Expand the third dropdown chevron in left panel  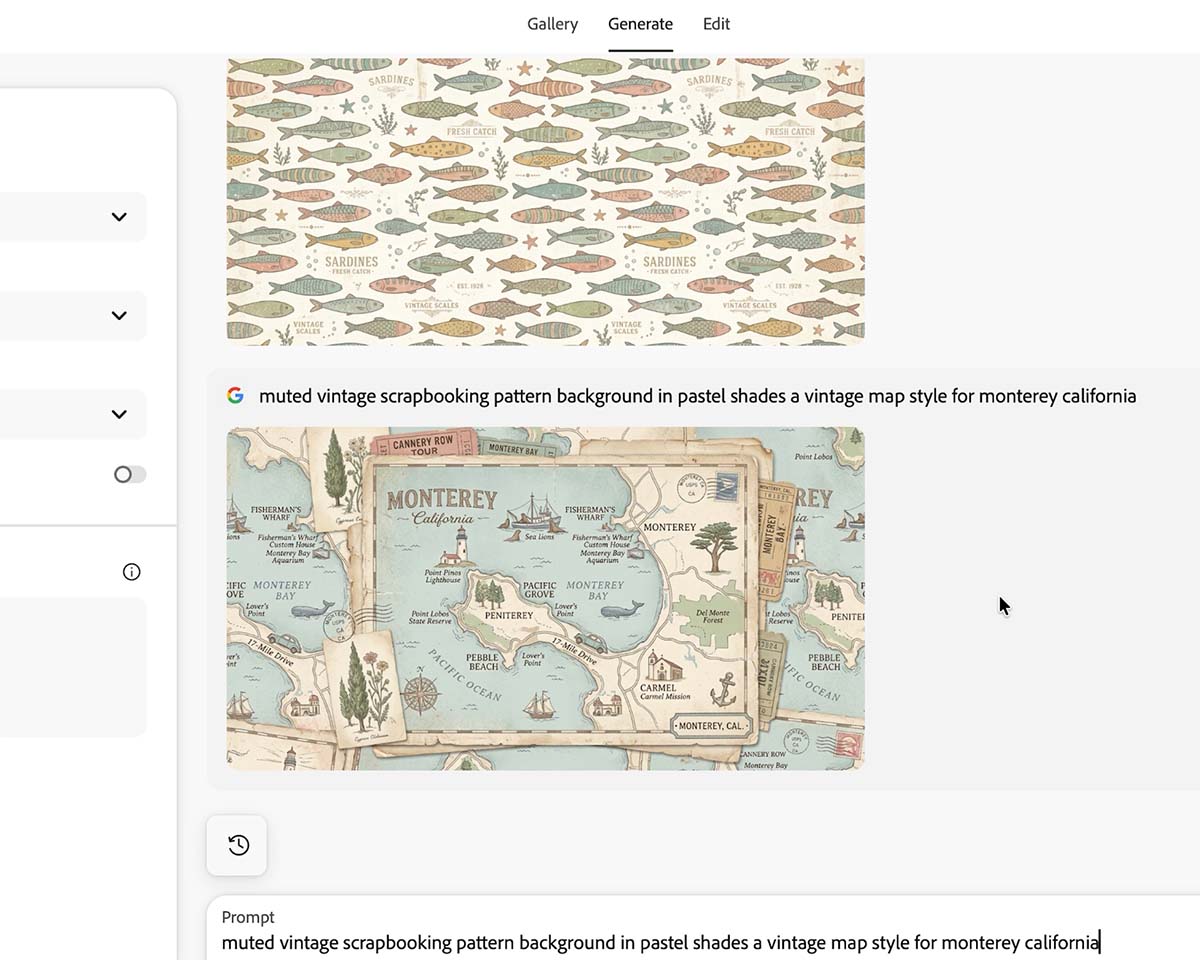[x=119, y=414]
